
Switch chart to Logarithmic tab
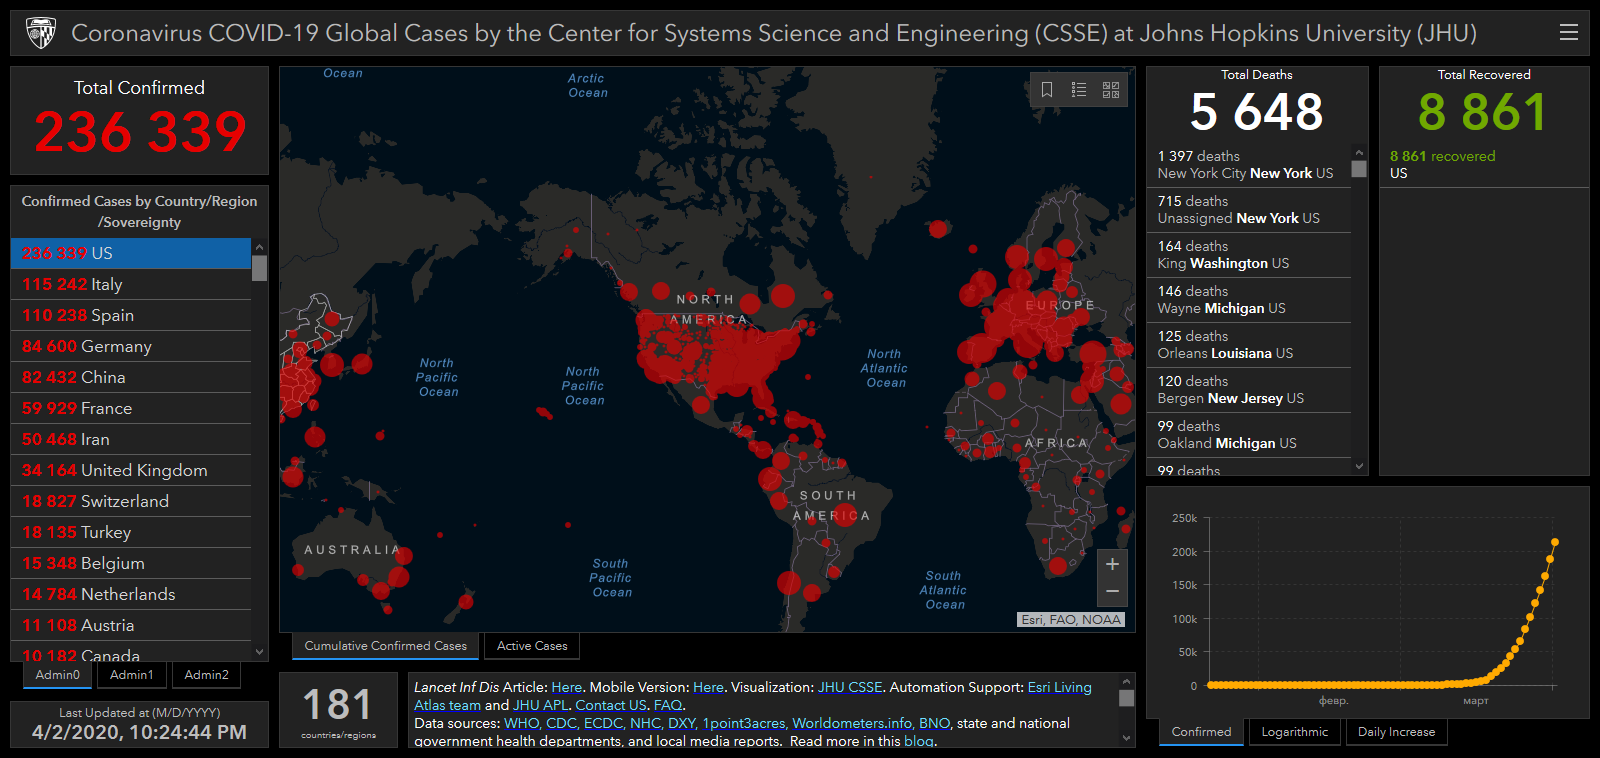coord(1295,732)
